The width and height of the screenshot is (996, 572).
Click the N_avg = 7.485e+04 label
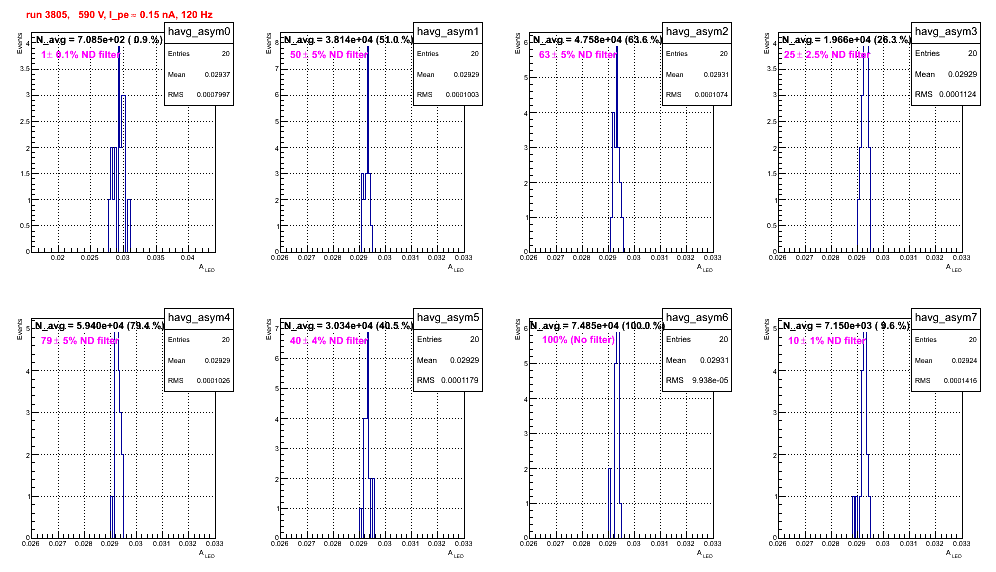pos(597,325)
